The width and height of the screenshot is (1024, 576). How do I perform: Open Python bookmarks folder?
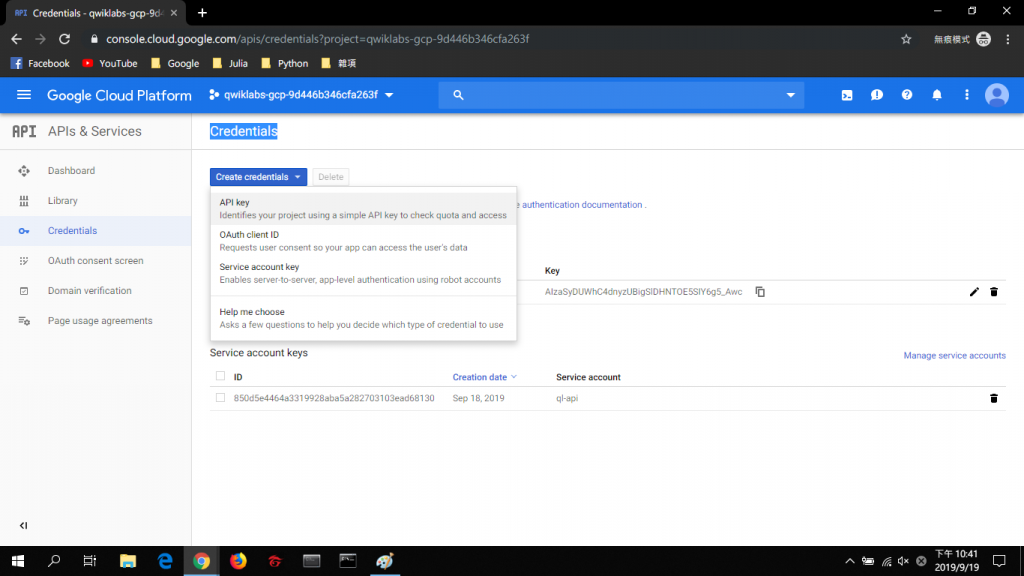tap(285, 63)
